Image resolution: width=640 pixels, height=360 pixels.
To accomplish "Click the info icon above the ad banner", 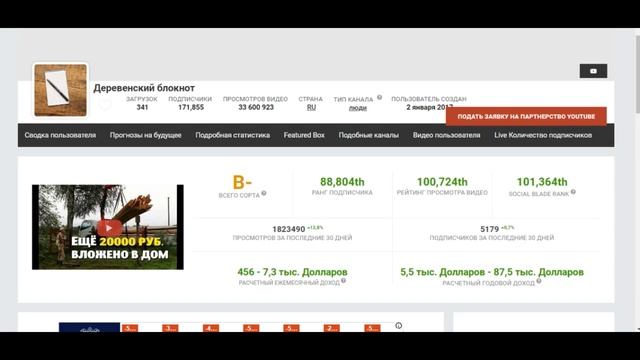I will (x=398, y=325).
